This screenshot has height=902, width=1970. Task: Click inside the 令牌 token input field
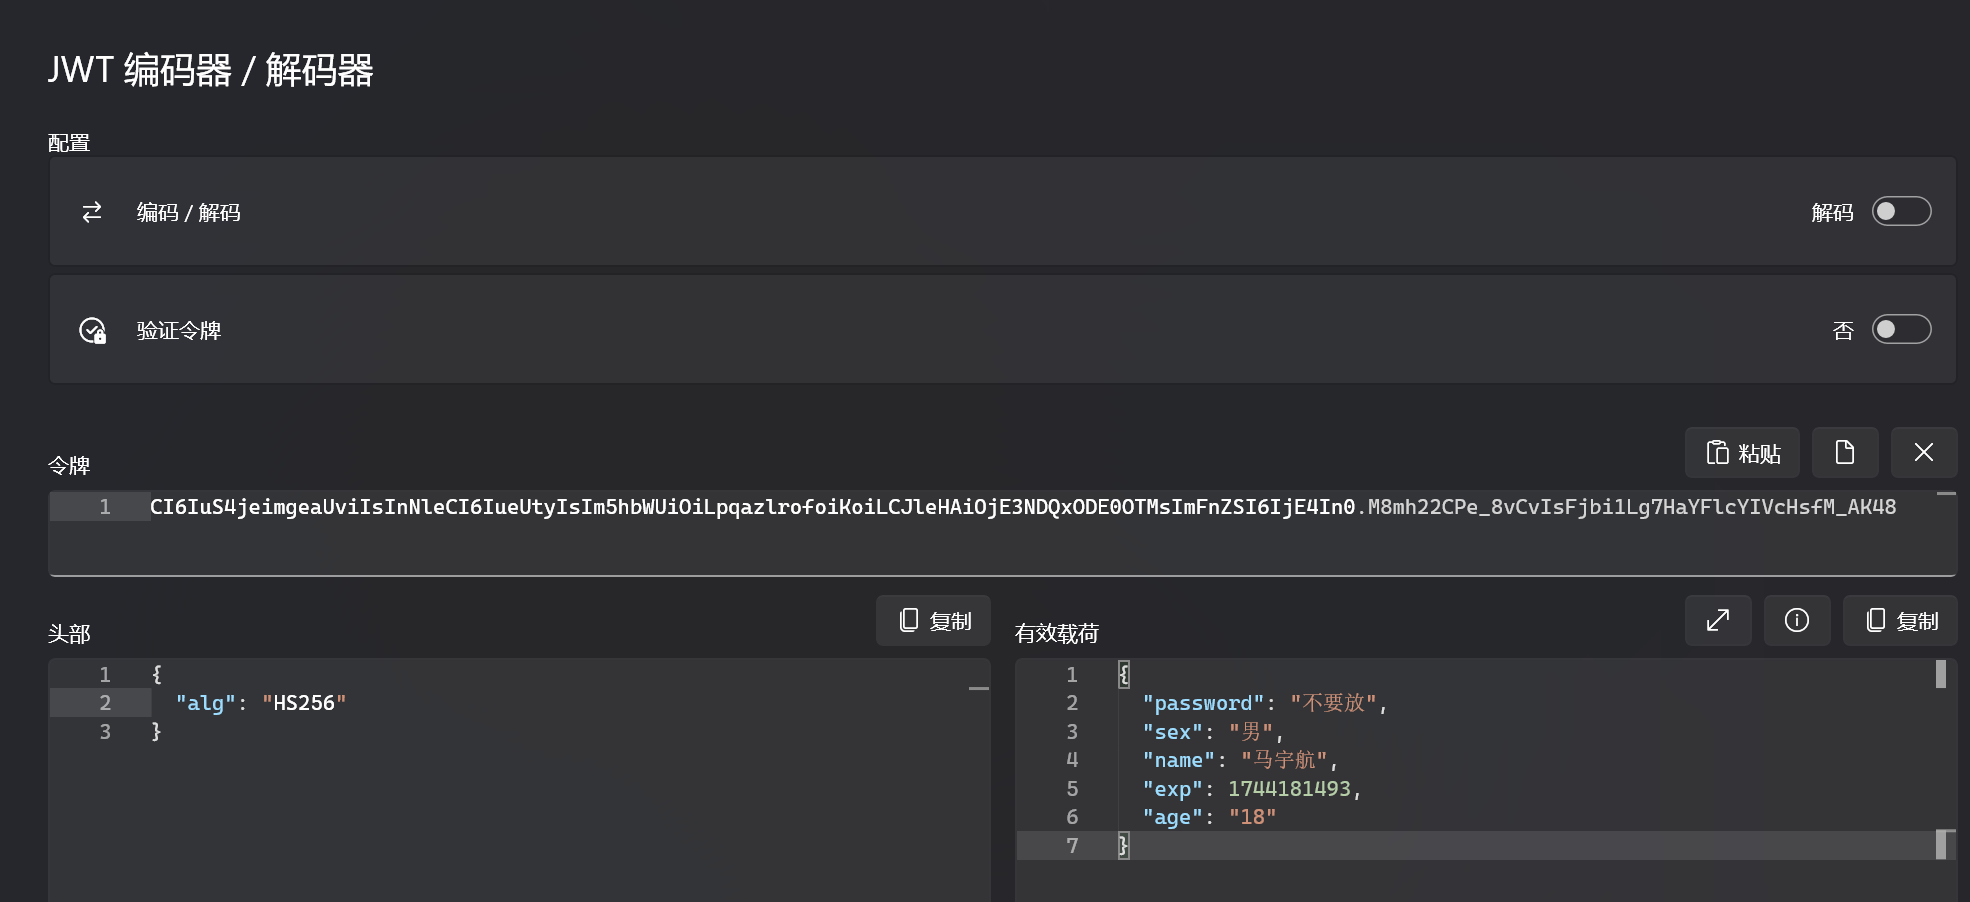pyautogui.click(x=1000, y=540)
